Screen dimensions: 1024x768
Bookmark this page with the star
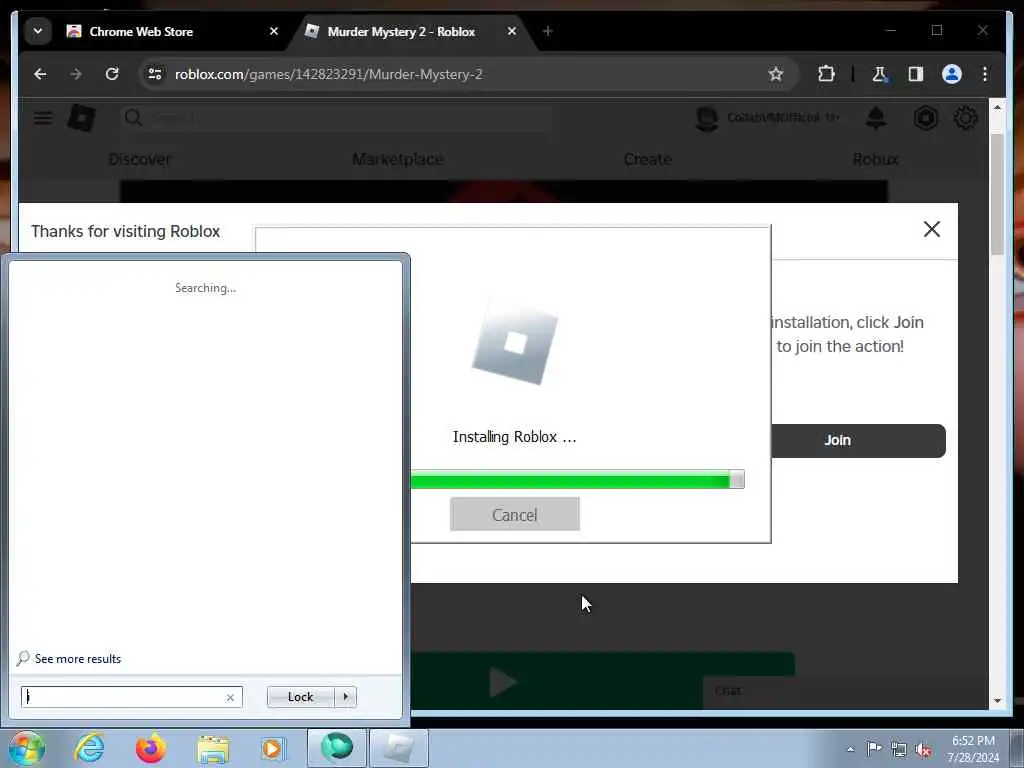tap(776, 74)
